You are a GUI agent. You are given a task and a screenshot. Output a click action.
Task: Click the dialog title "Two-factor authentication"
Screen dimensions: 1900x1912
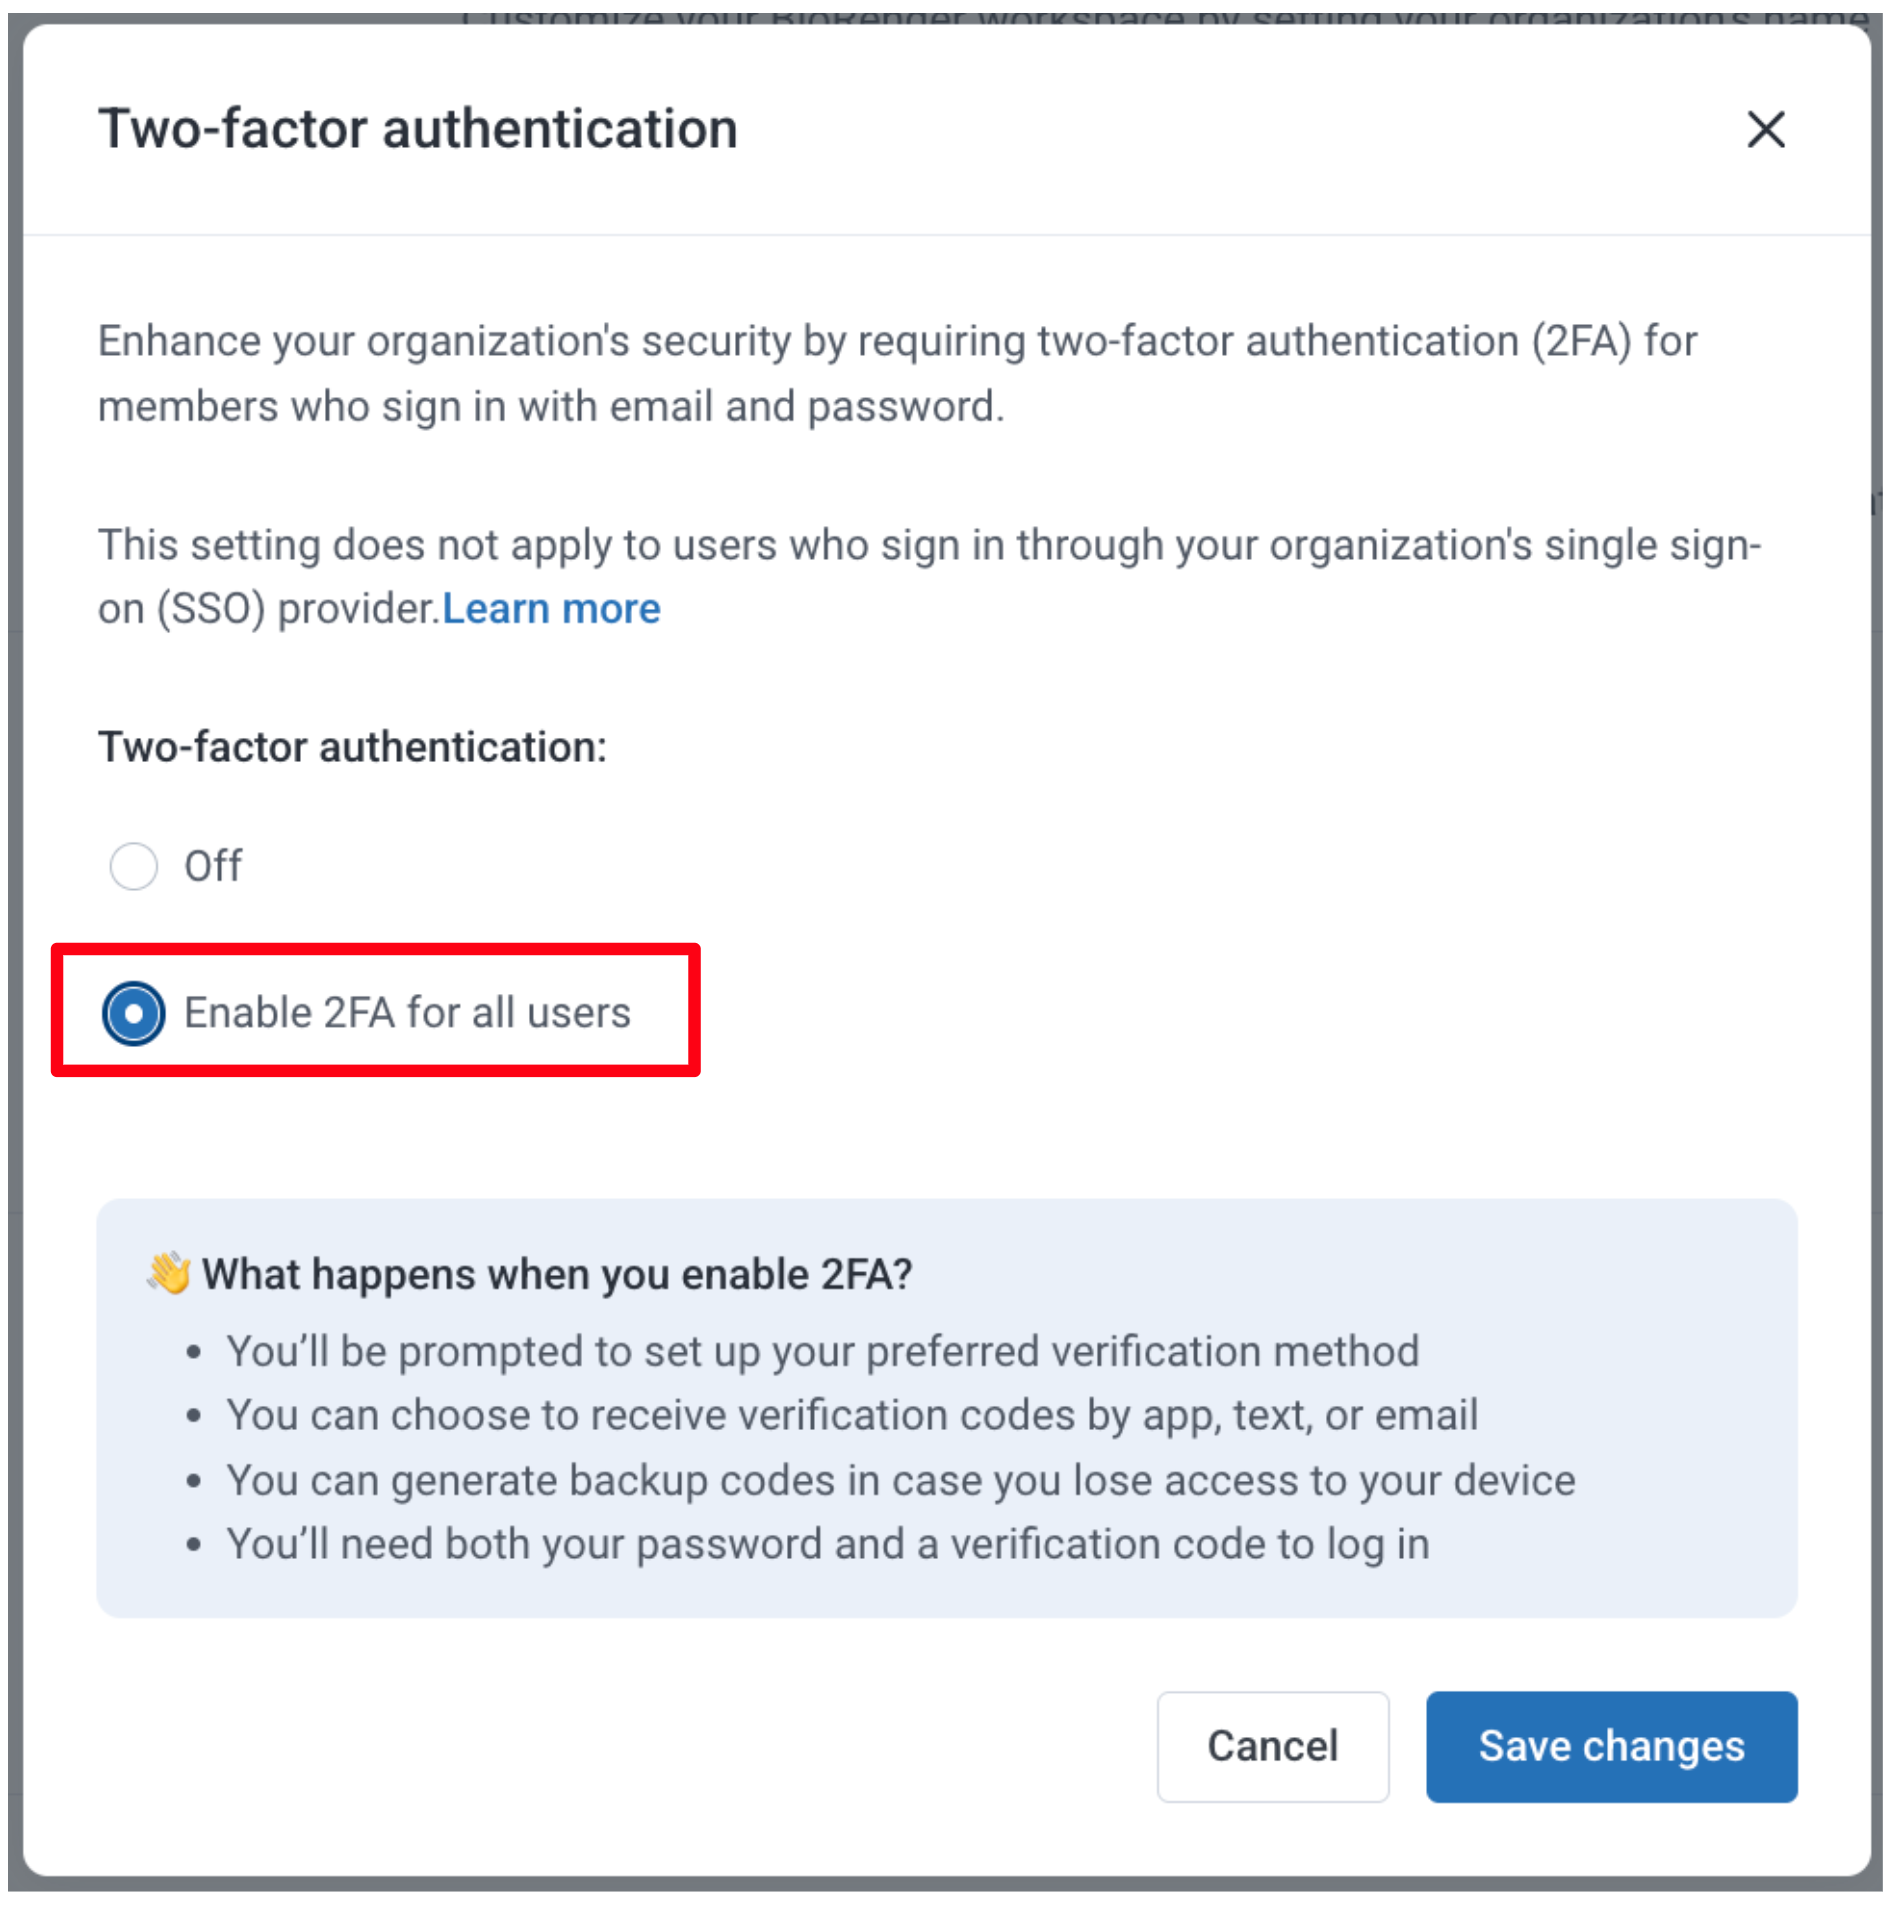point(418,129)
